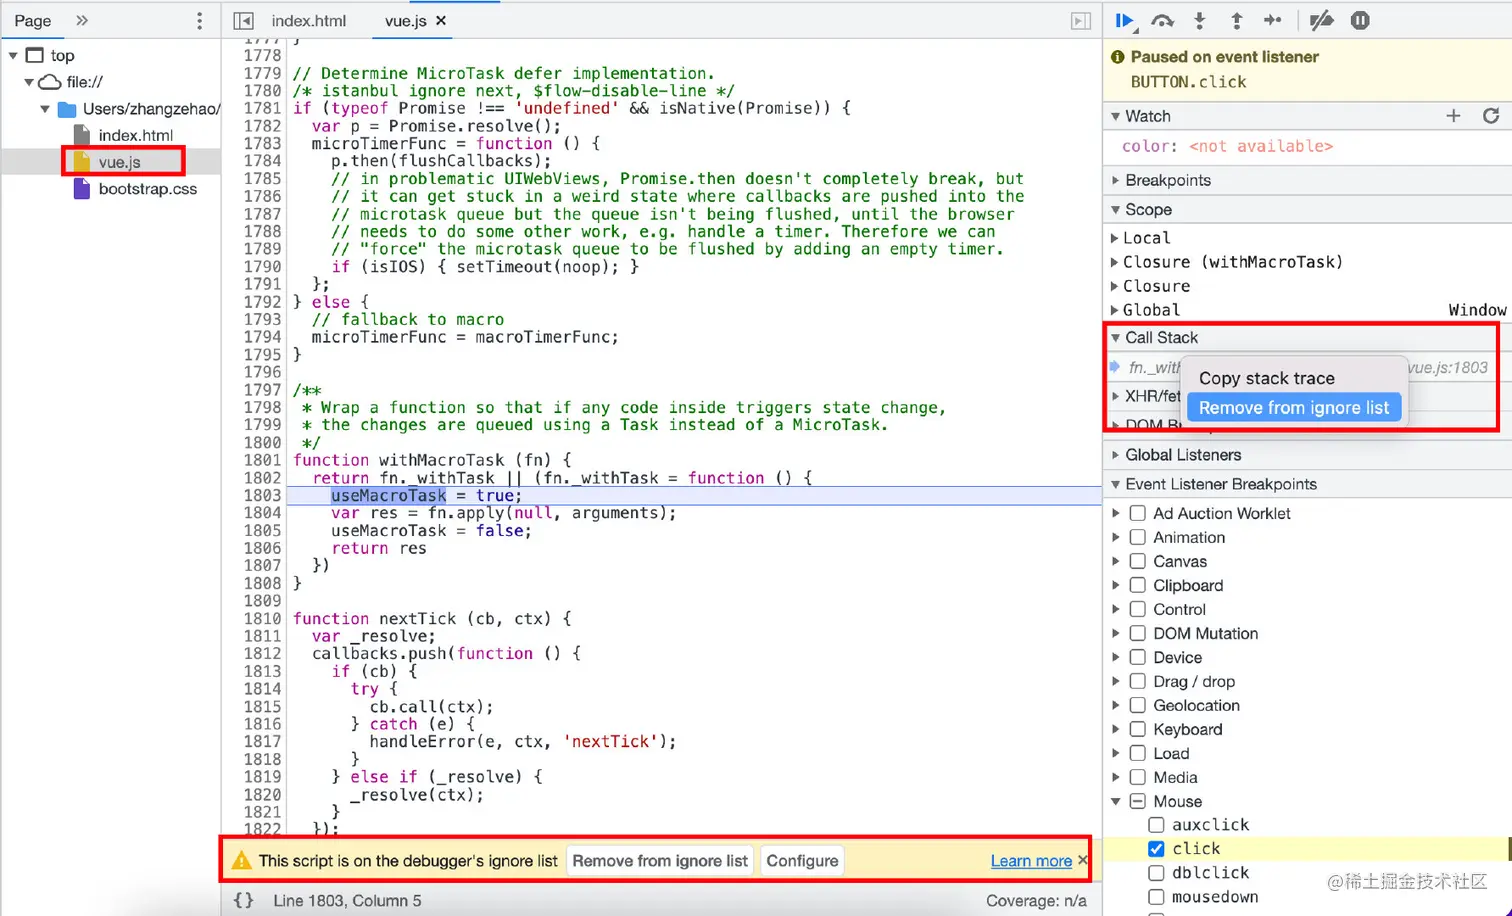Image resolution: width=1512 pixels, height=916 pixels.
Task: Select the vue.js editor tab
Action: pos(405,20)
